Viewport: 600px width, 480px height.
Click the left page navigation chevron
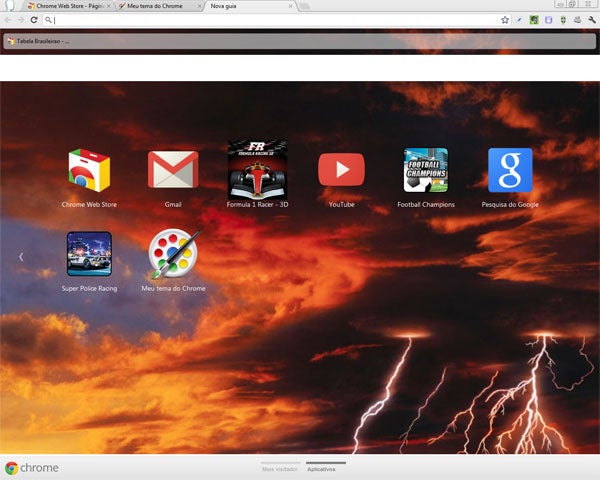(21, 257)
